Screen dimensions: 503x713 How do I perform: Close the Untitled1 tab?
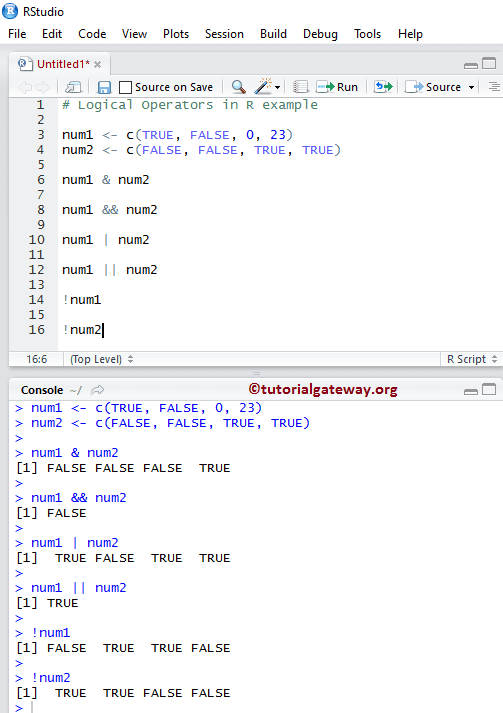coord(97,65)
